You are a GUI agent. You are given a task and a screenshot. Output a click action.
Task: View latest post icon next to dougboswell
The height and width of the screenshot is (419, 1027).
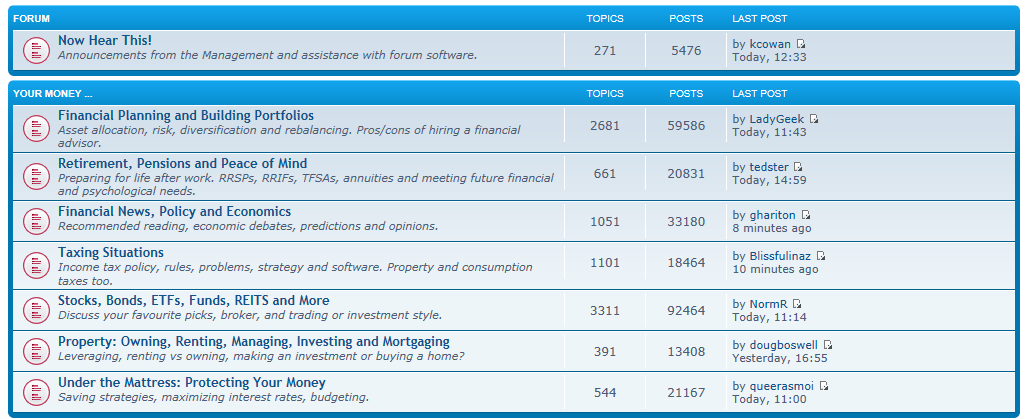coord(828,345)
